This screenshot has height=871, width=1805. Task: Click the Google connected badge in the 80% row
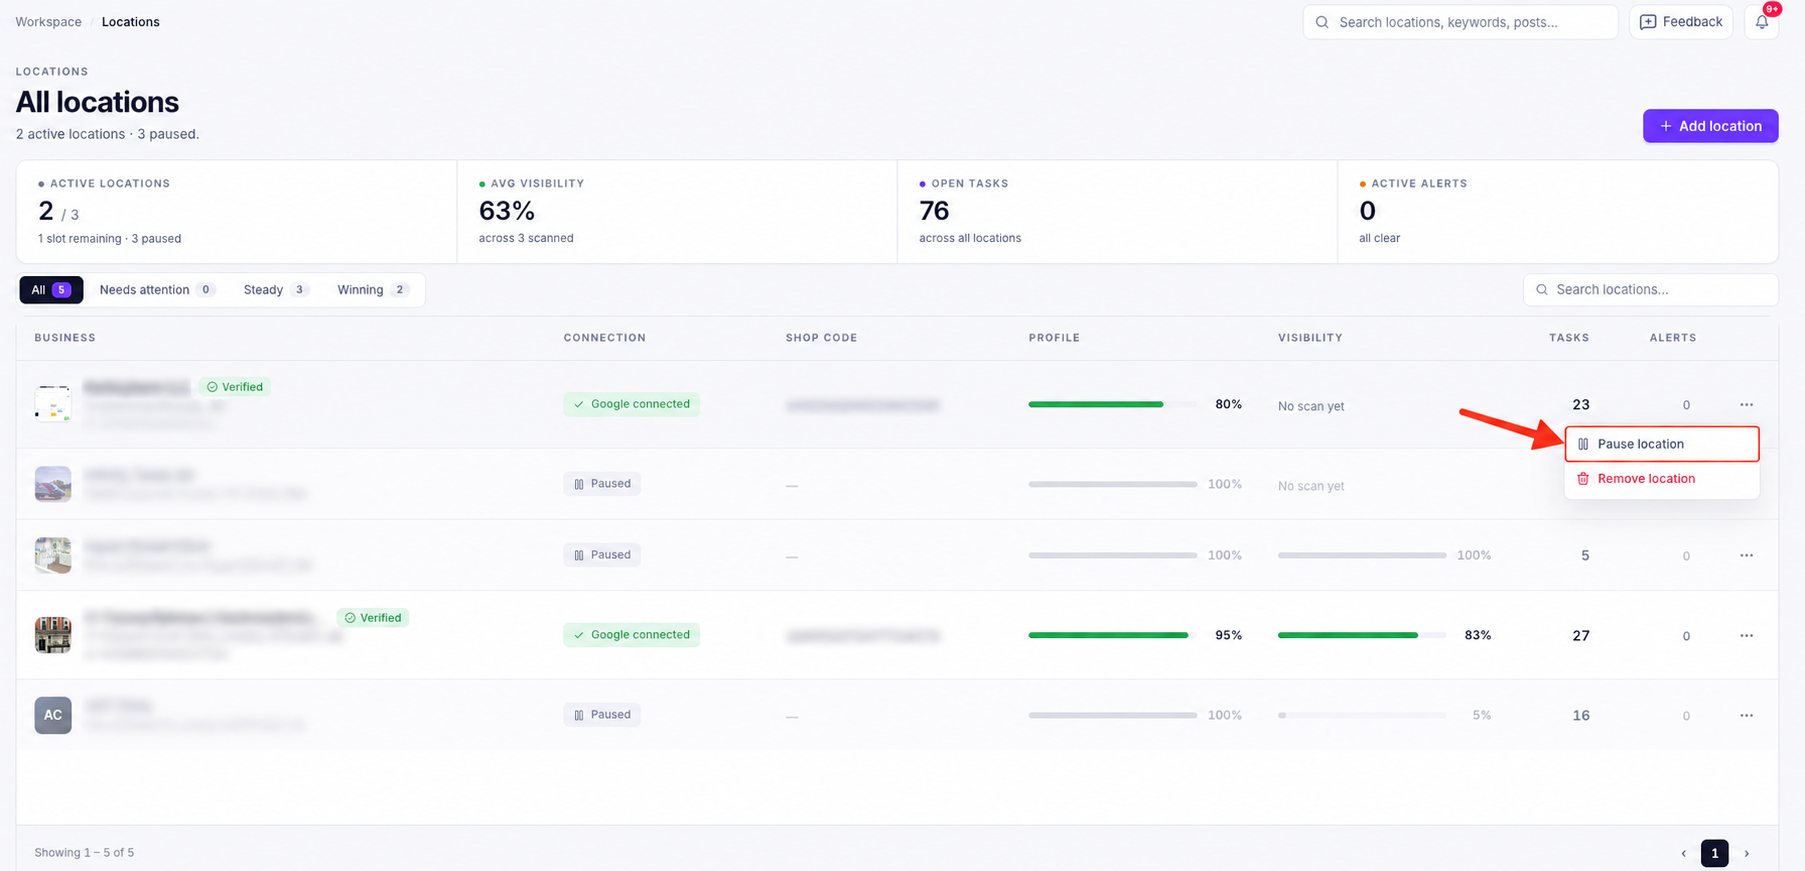(x=631, y=404)
